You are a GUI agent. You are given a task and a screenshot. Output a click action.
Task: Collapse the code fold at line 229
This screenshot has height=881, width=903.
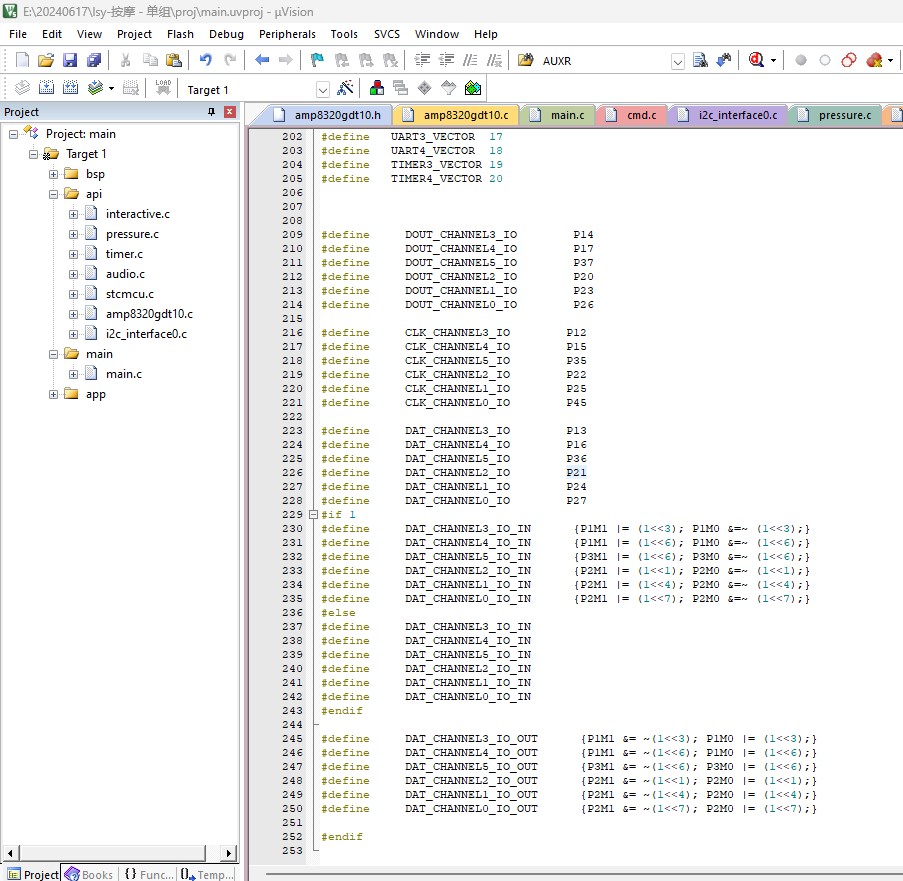click(313, 514)
